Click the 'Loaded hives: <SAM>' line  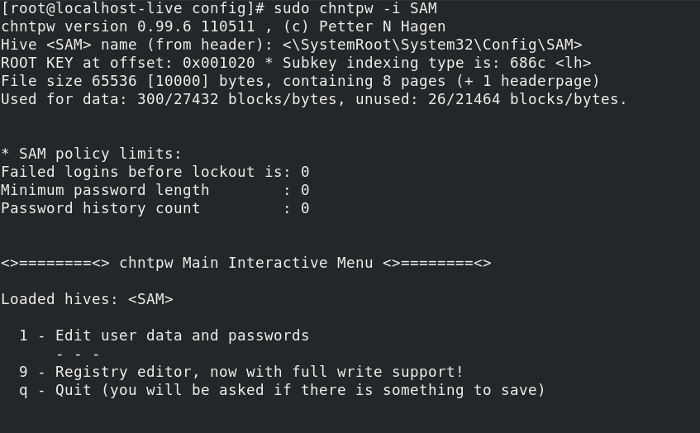pos(87,299)
